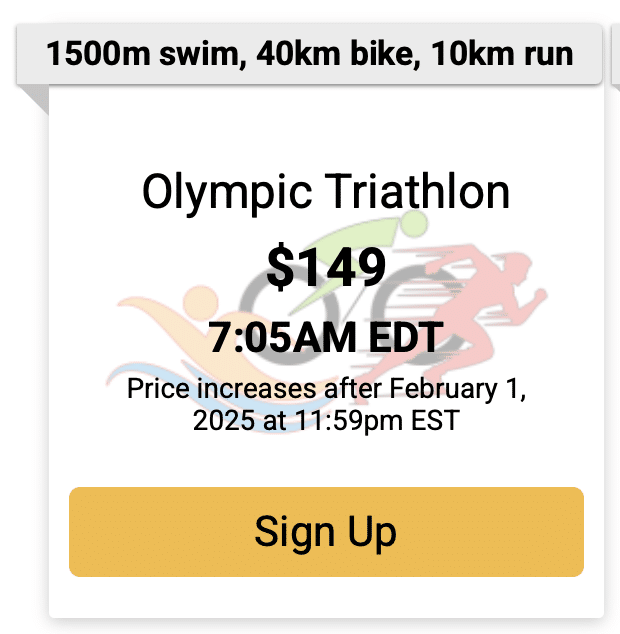Click the folded ribbon corner at left
Image resolution: width=620 pixels, height=634 pixels.
pos(33,98)
